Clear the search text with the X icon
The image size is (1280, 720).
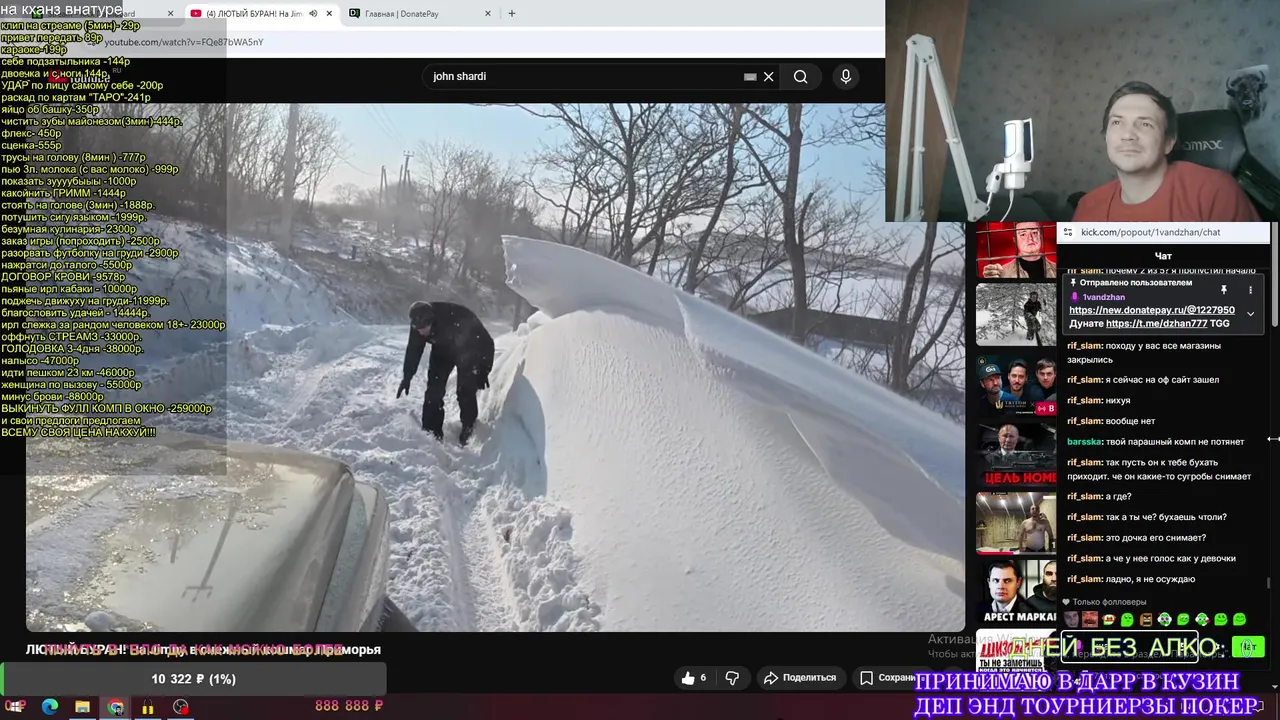(769, 77)
